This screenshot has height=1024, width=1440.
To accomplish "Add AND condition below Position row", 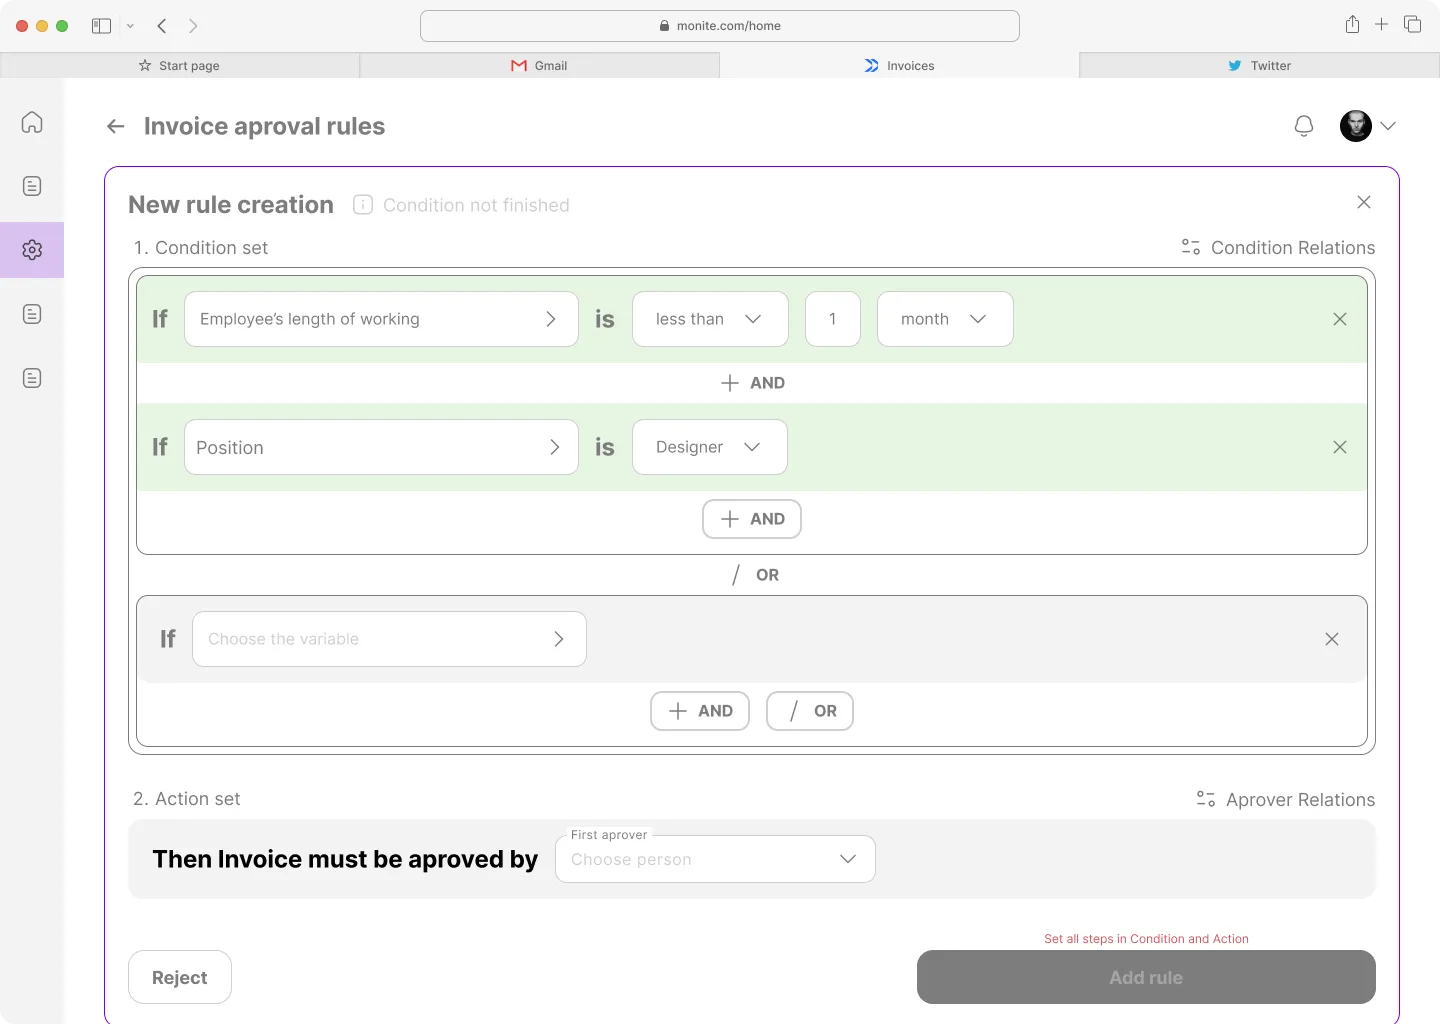I will [x=752, y=519].
